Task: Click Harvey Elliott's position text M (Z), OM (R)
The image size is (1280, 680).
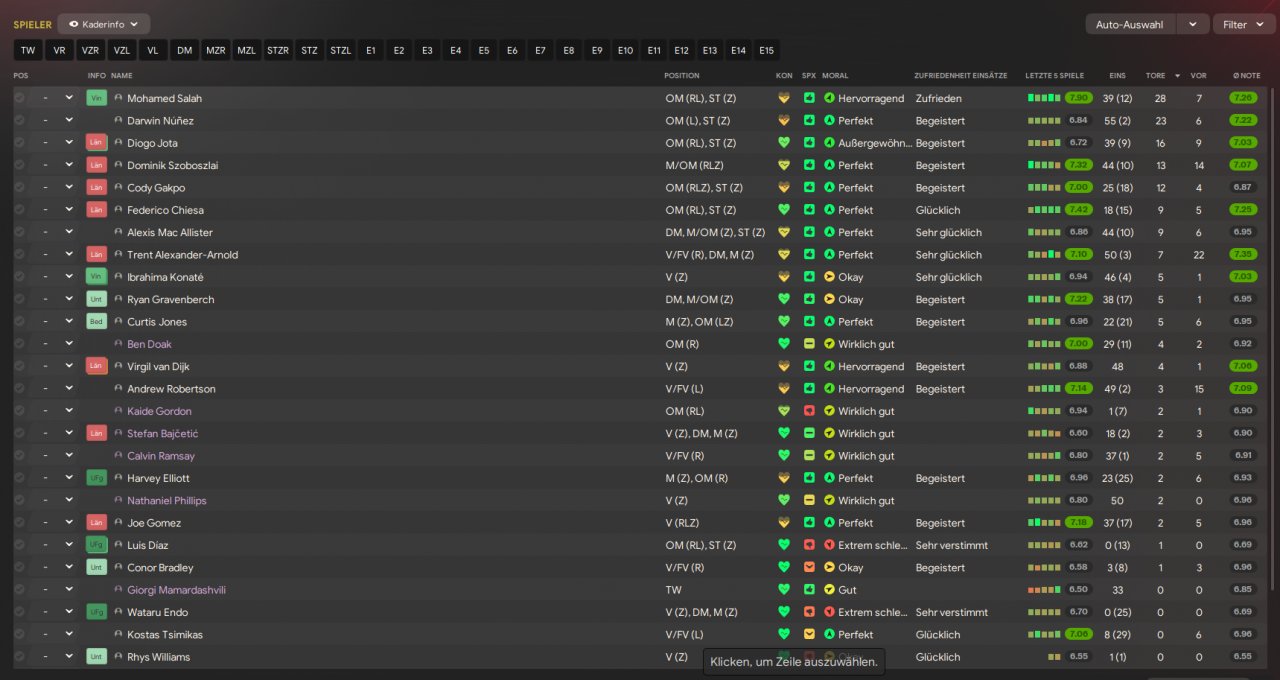Action: (x=696, y=478)
